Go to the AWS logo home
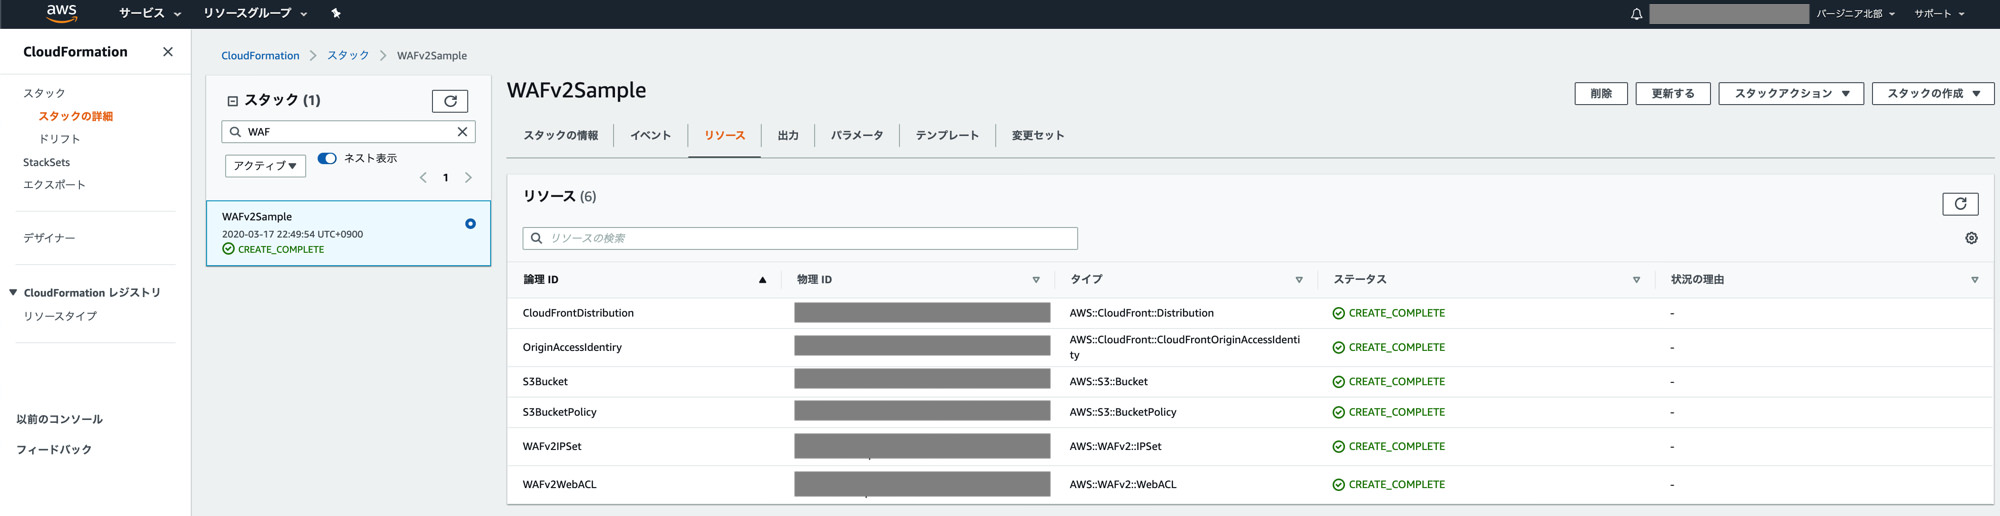 pyautogui.click(x=62, y=13)
